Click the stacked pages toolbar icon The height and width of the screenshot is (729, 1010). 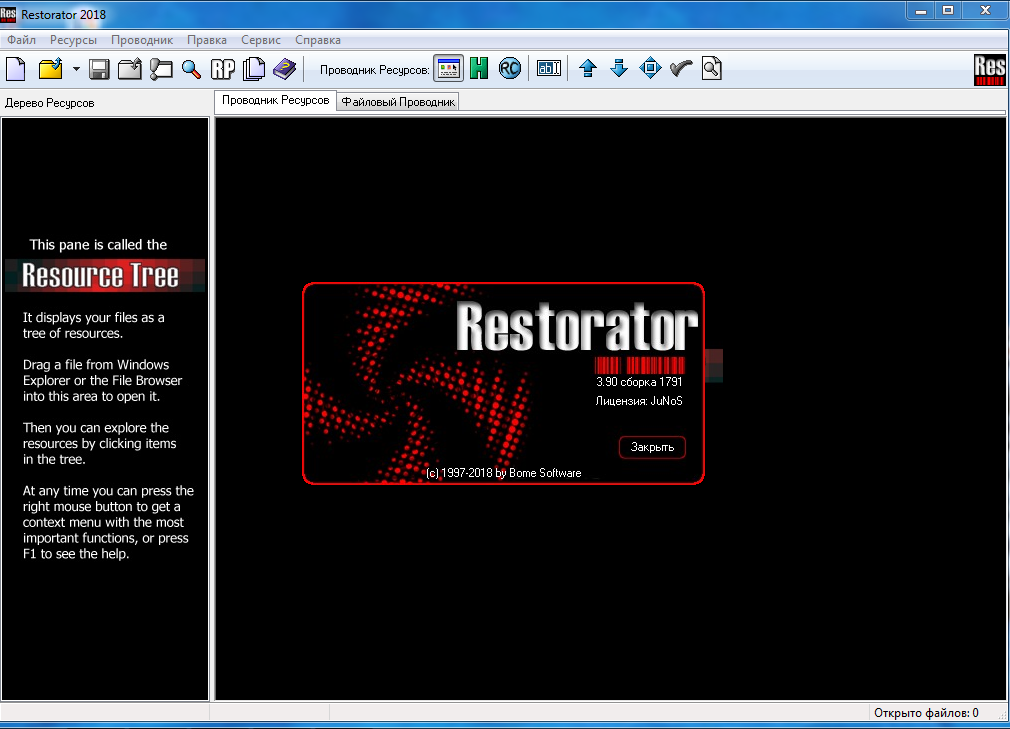point(254,68)
